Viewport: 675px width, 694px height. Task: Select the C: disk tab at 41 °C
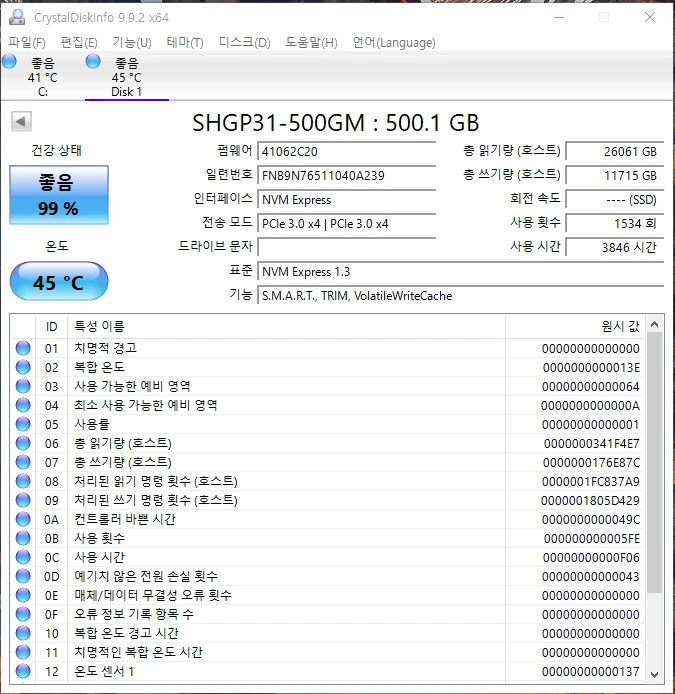coord(42,77)
